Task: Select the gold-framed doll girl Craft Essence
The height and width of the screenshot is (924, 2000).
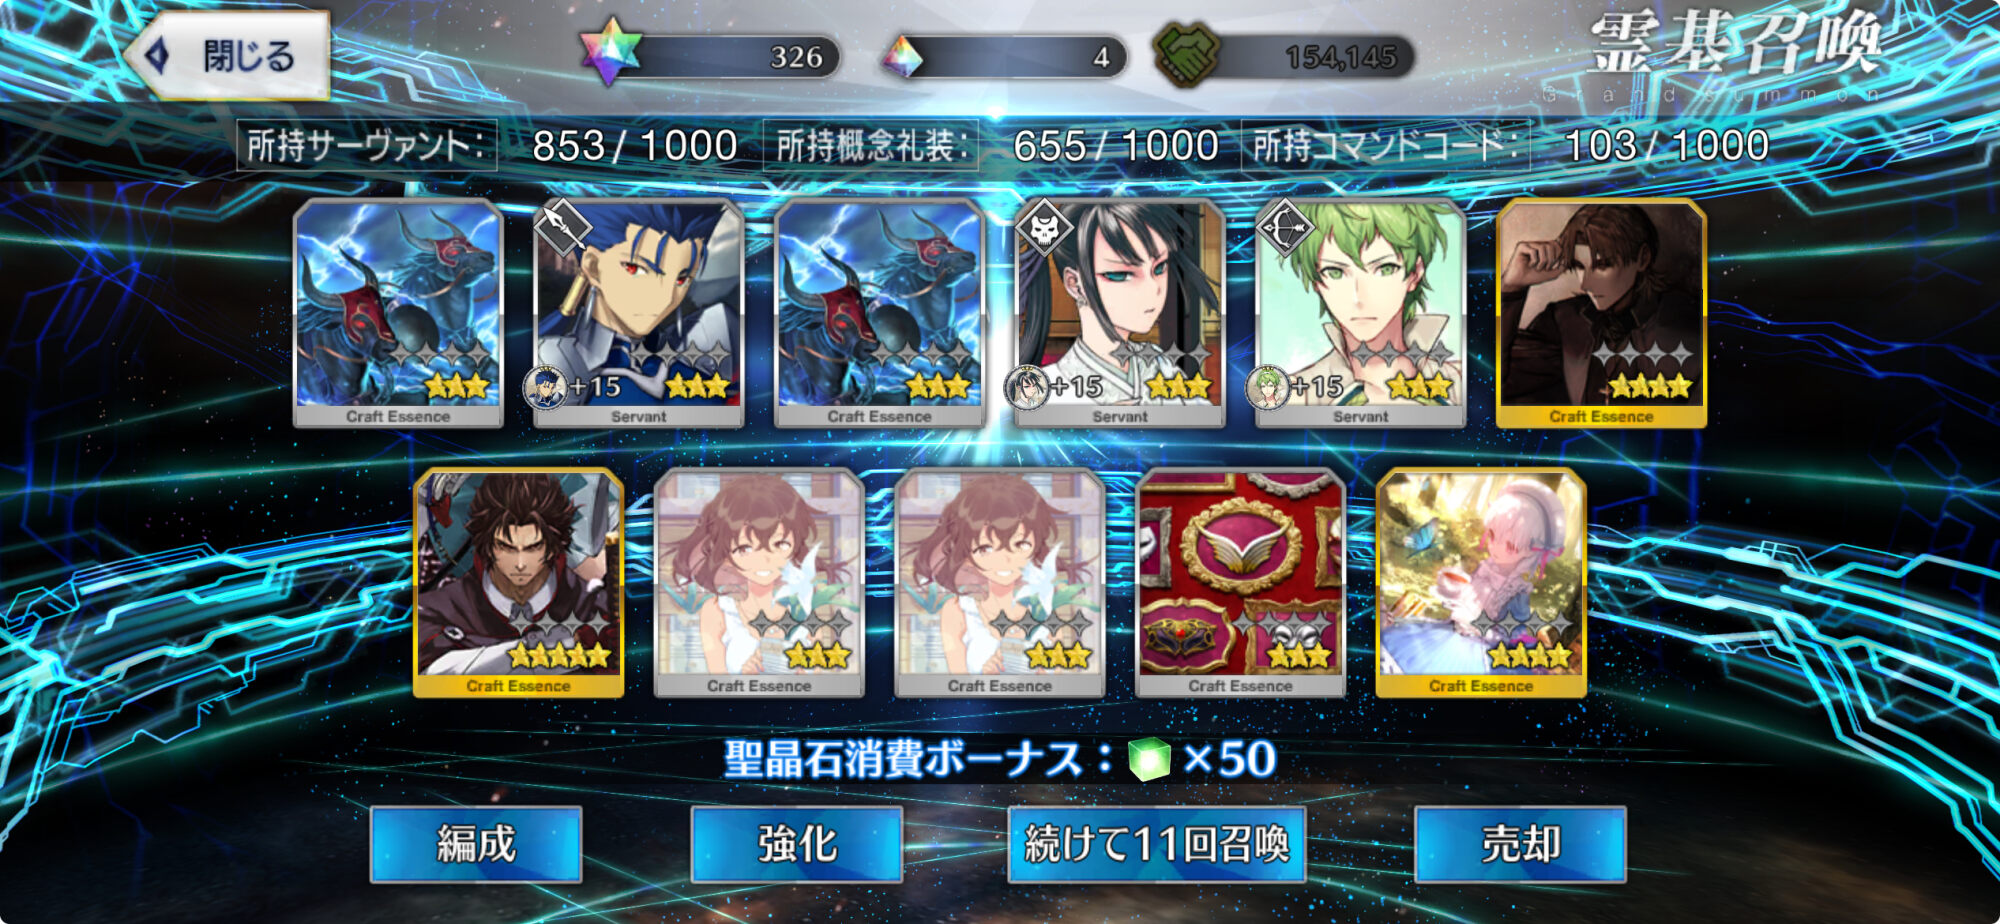Action: pyautogui.click(x=1481, y=583)
